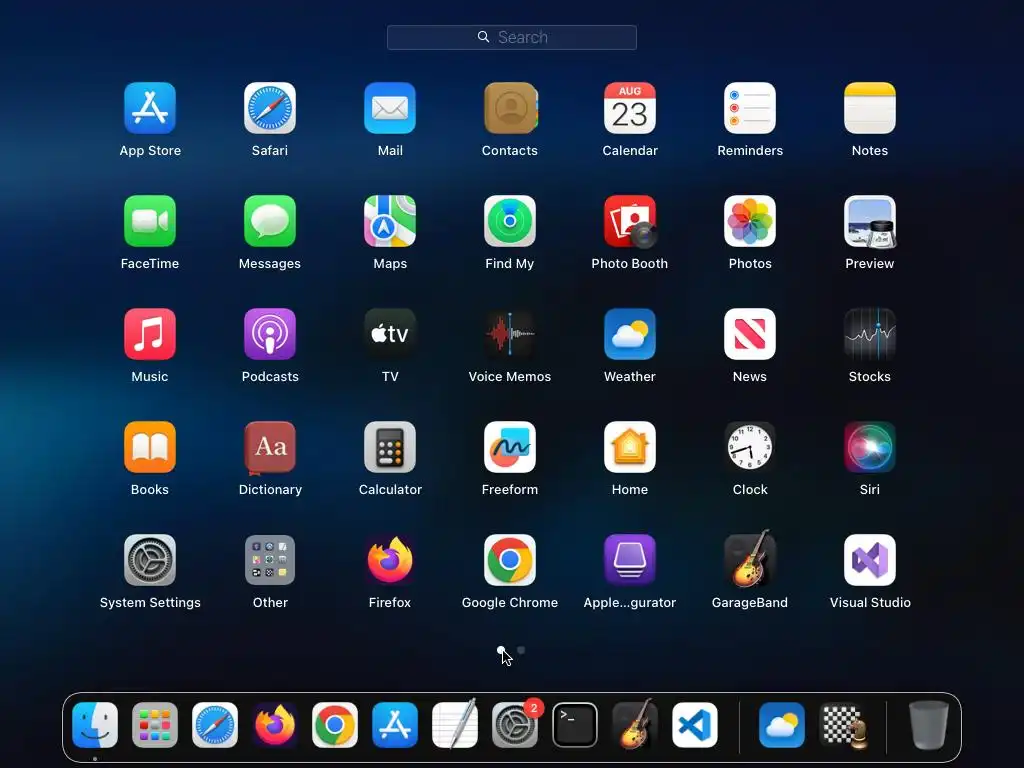Launch Apple Configurator
The image size is (1024, 768).
630,560
